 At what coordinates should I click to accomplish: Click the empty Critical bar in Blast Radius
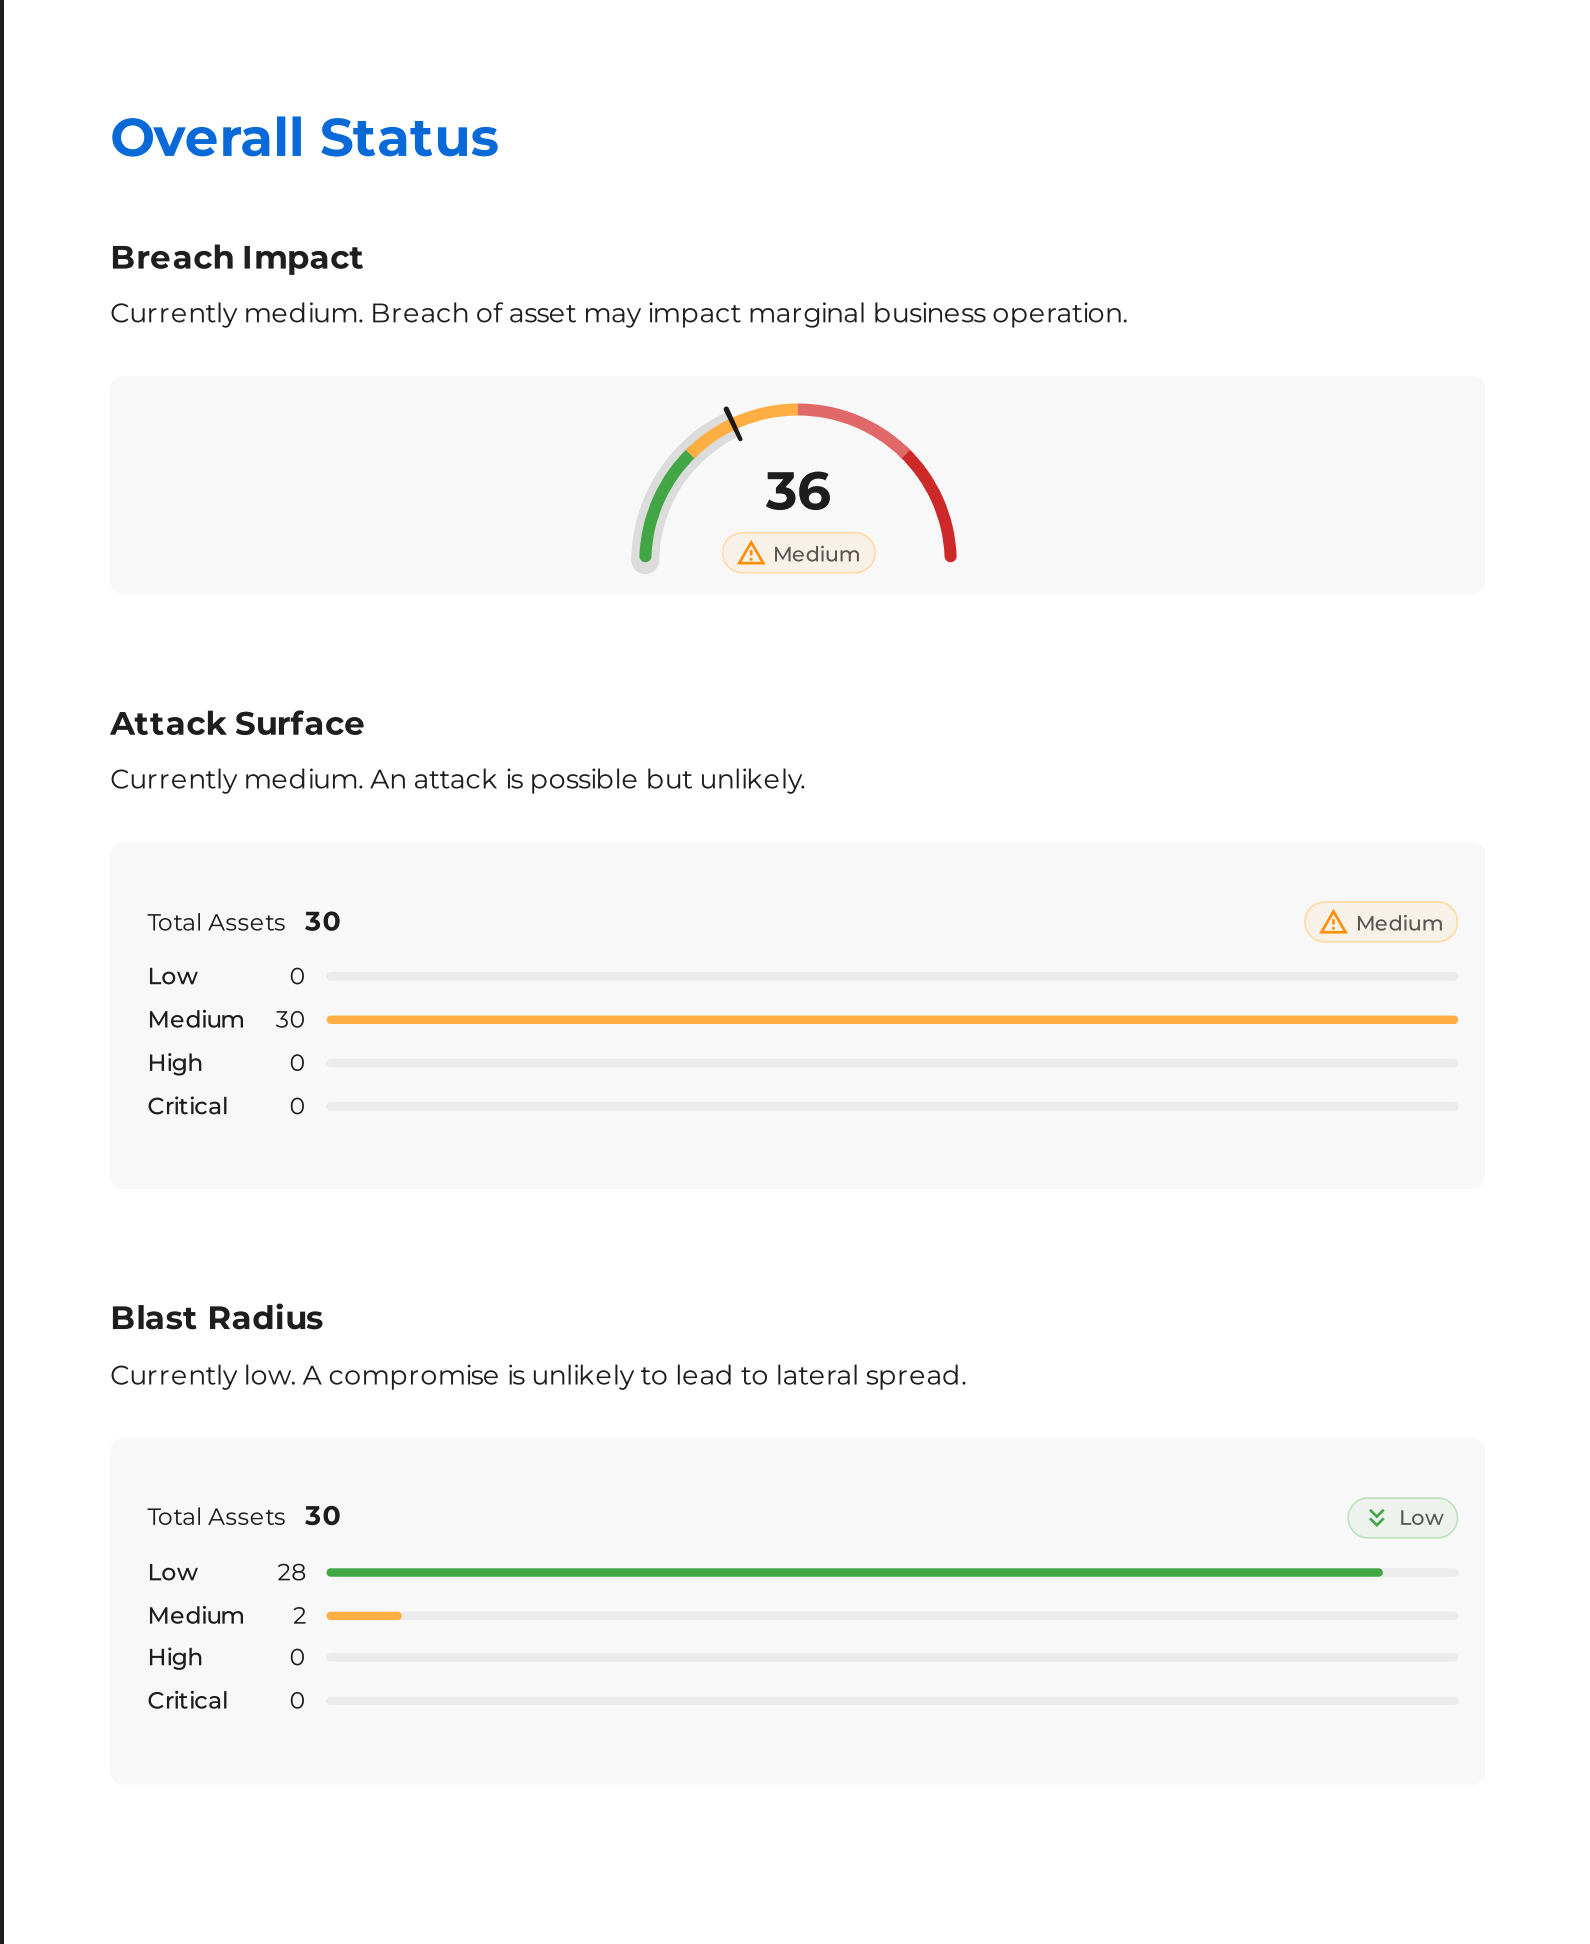pyautogui.click(x=891, y=1700)
